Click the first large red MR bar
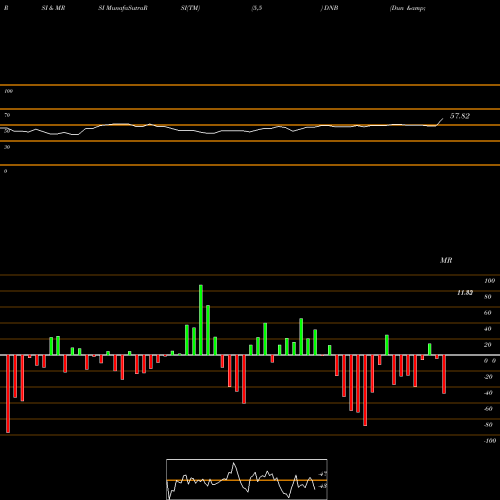Viewport: 500px width, 500px height. [x=8, y=394]
